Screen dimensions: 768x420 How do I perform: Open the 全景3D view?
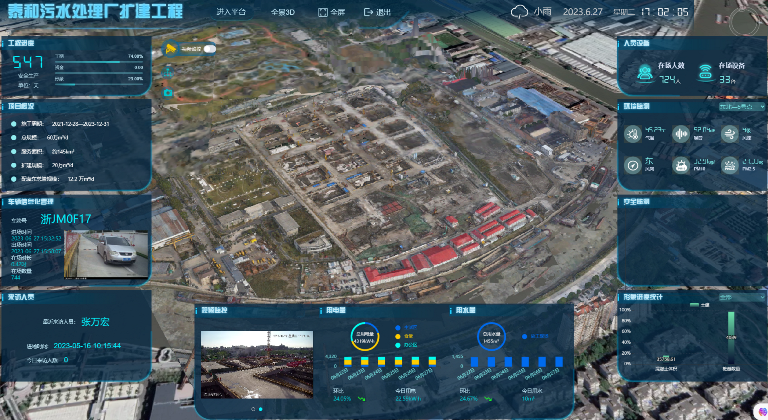pos(283,12)
